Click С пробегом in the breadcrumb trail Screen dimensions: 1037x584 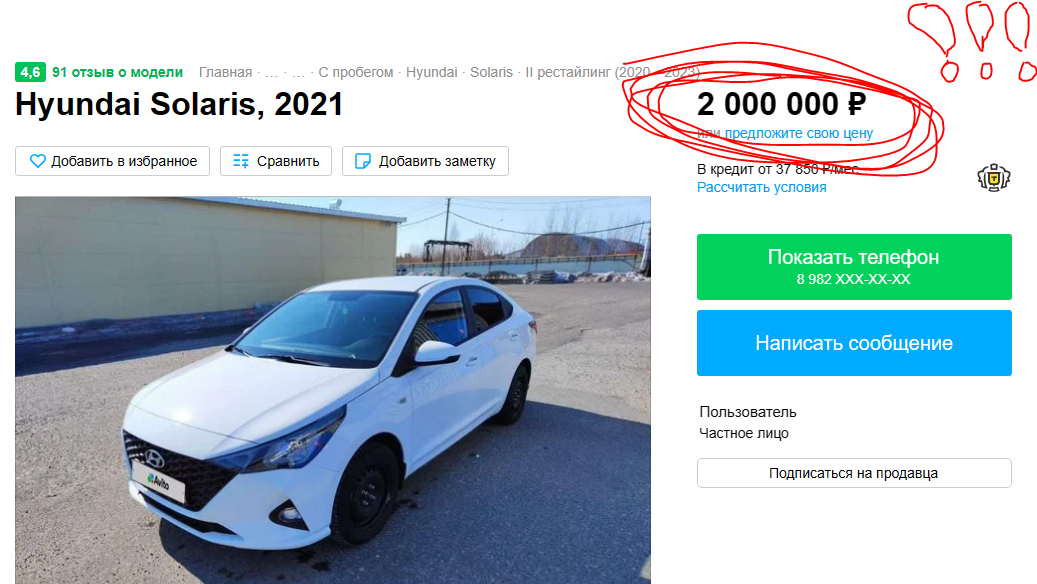(x=356, y=72)
